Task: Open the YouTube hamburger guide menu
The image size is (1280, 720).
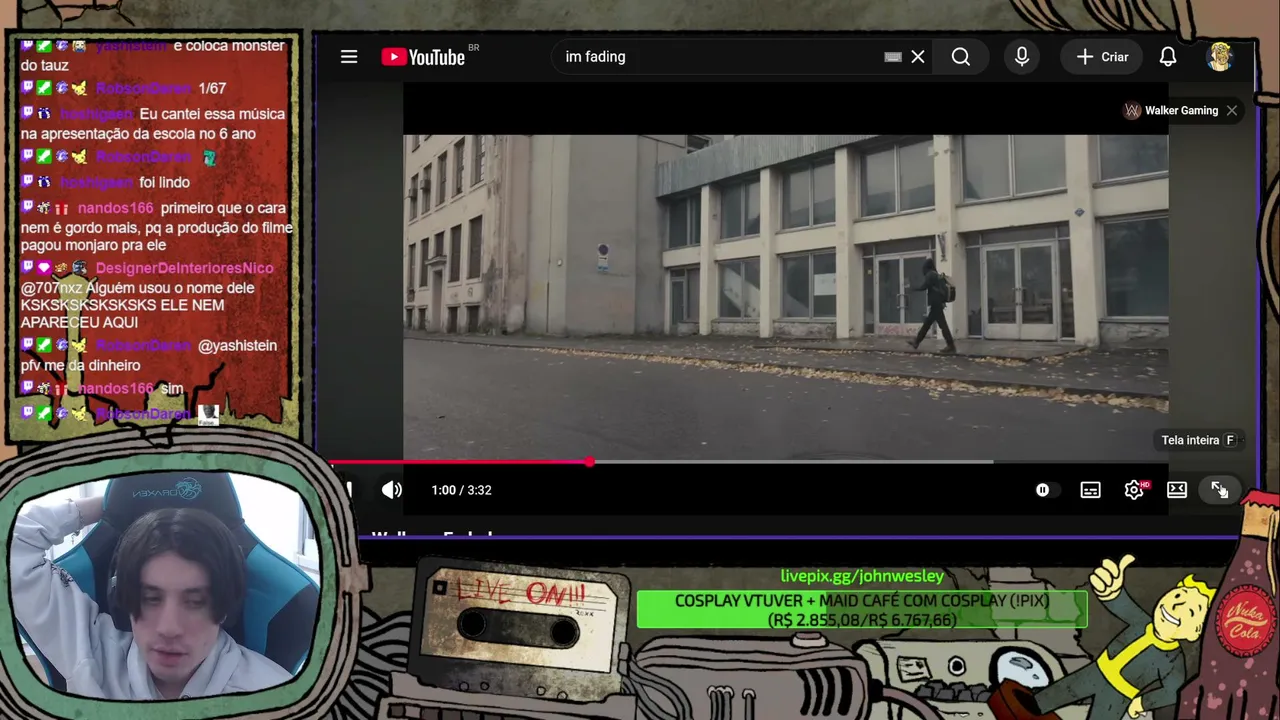Action: coord(349,57)
